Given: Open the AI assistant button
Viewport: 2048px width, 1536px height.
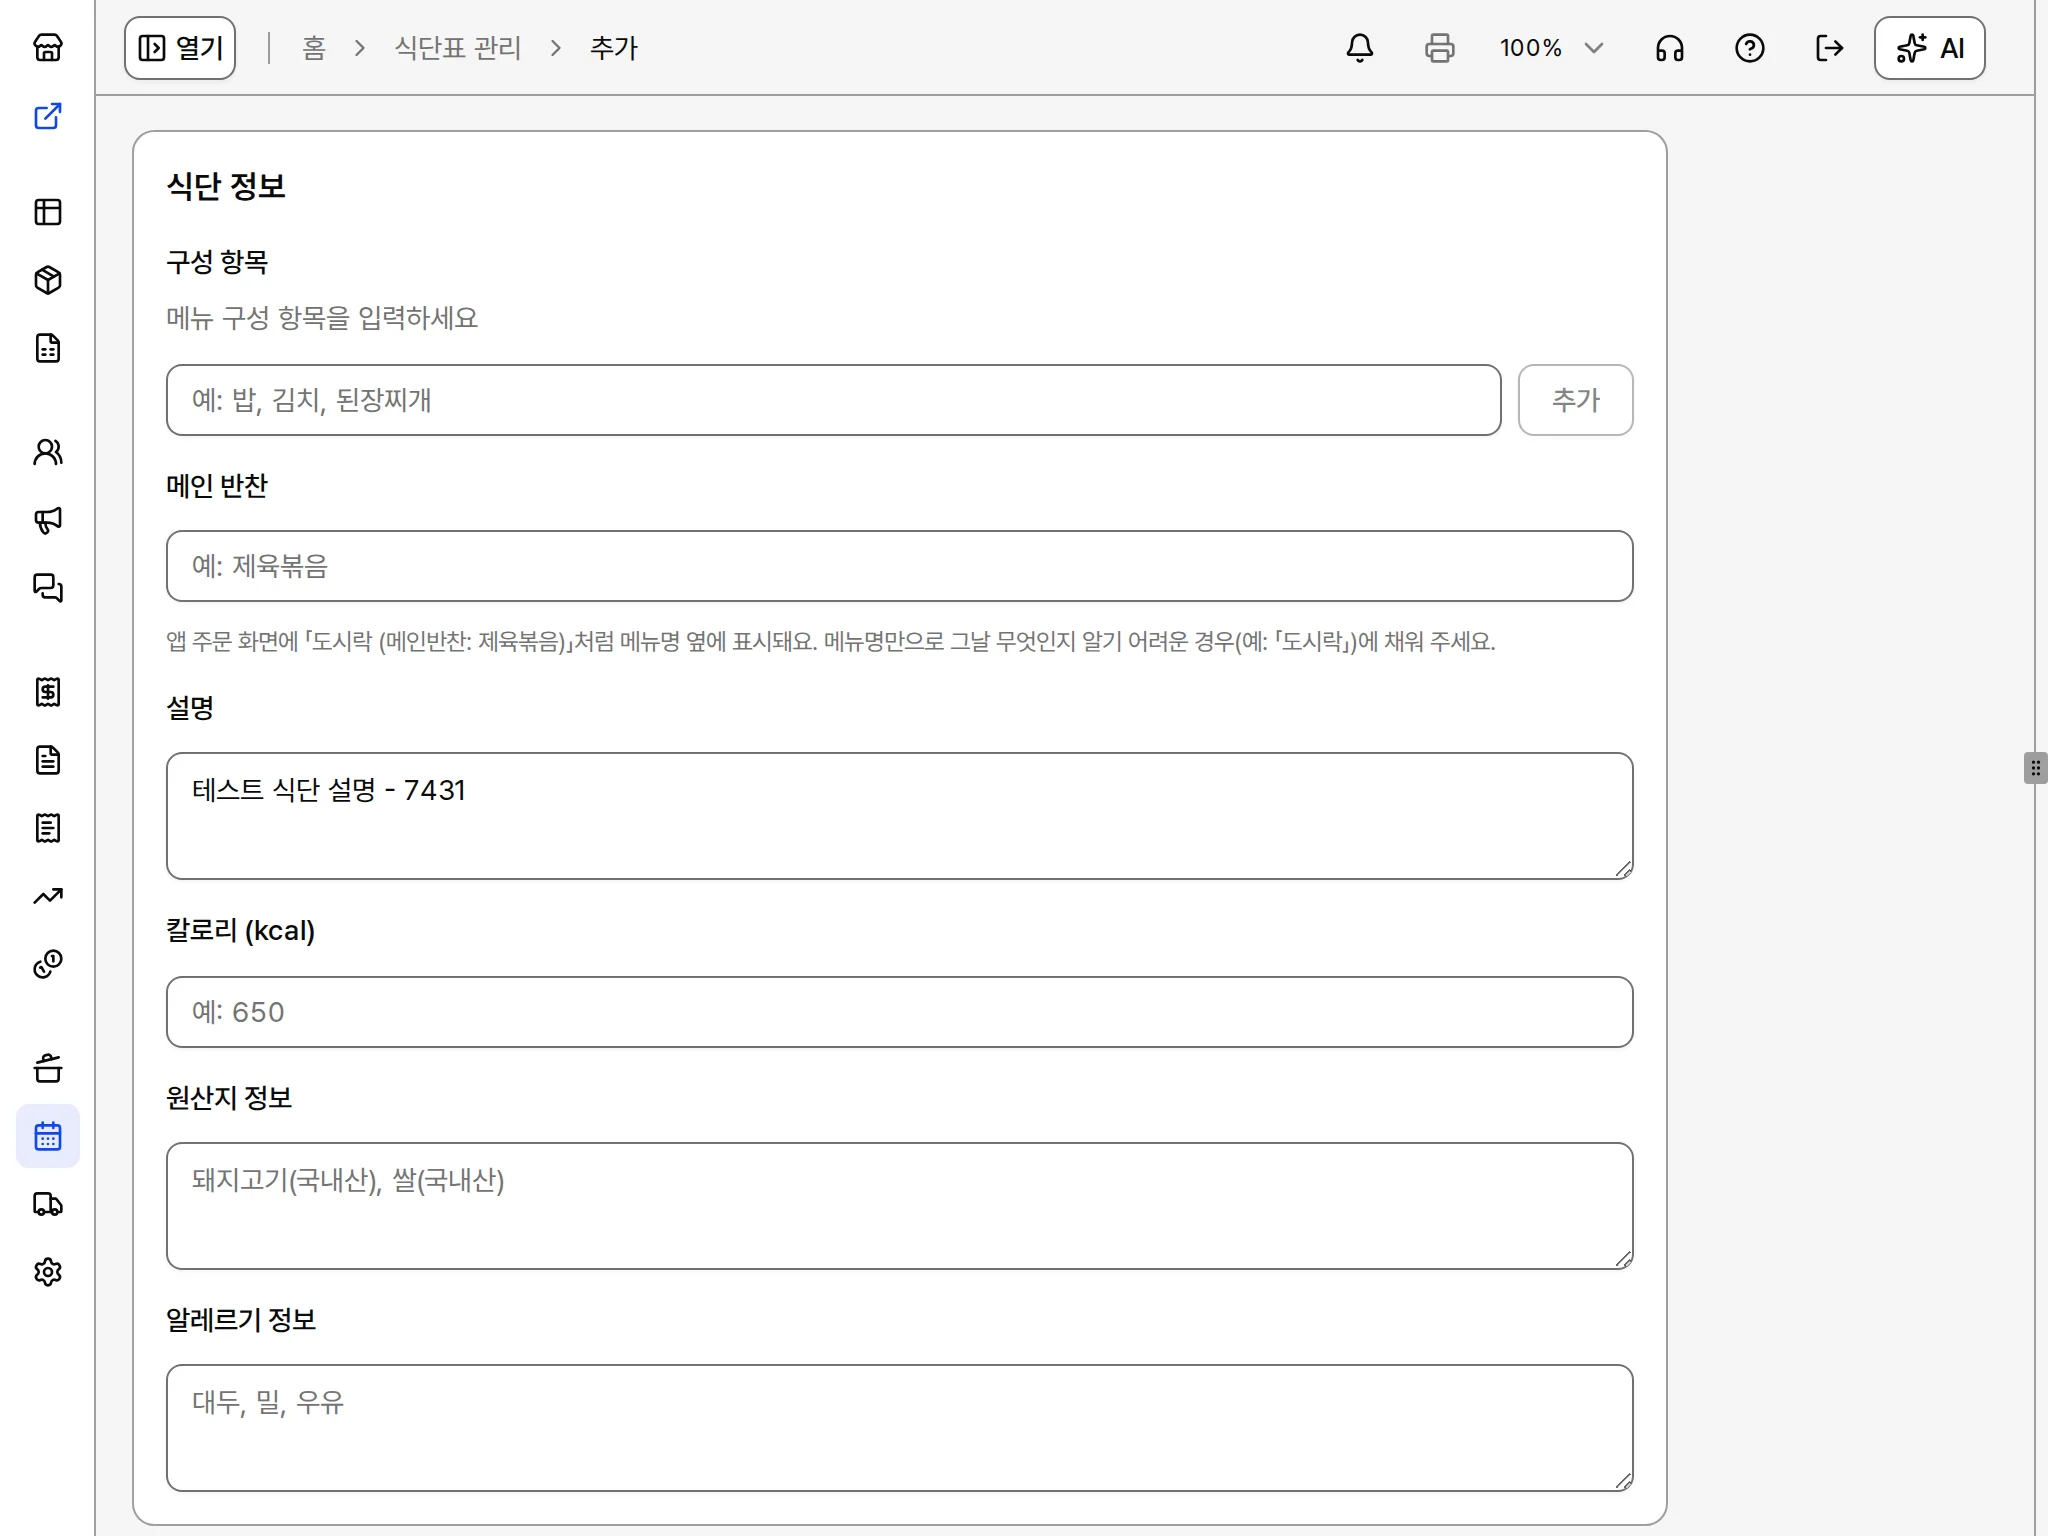Looking at the screenshot, I should click(x=1929, y=48).
